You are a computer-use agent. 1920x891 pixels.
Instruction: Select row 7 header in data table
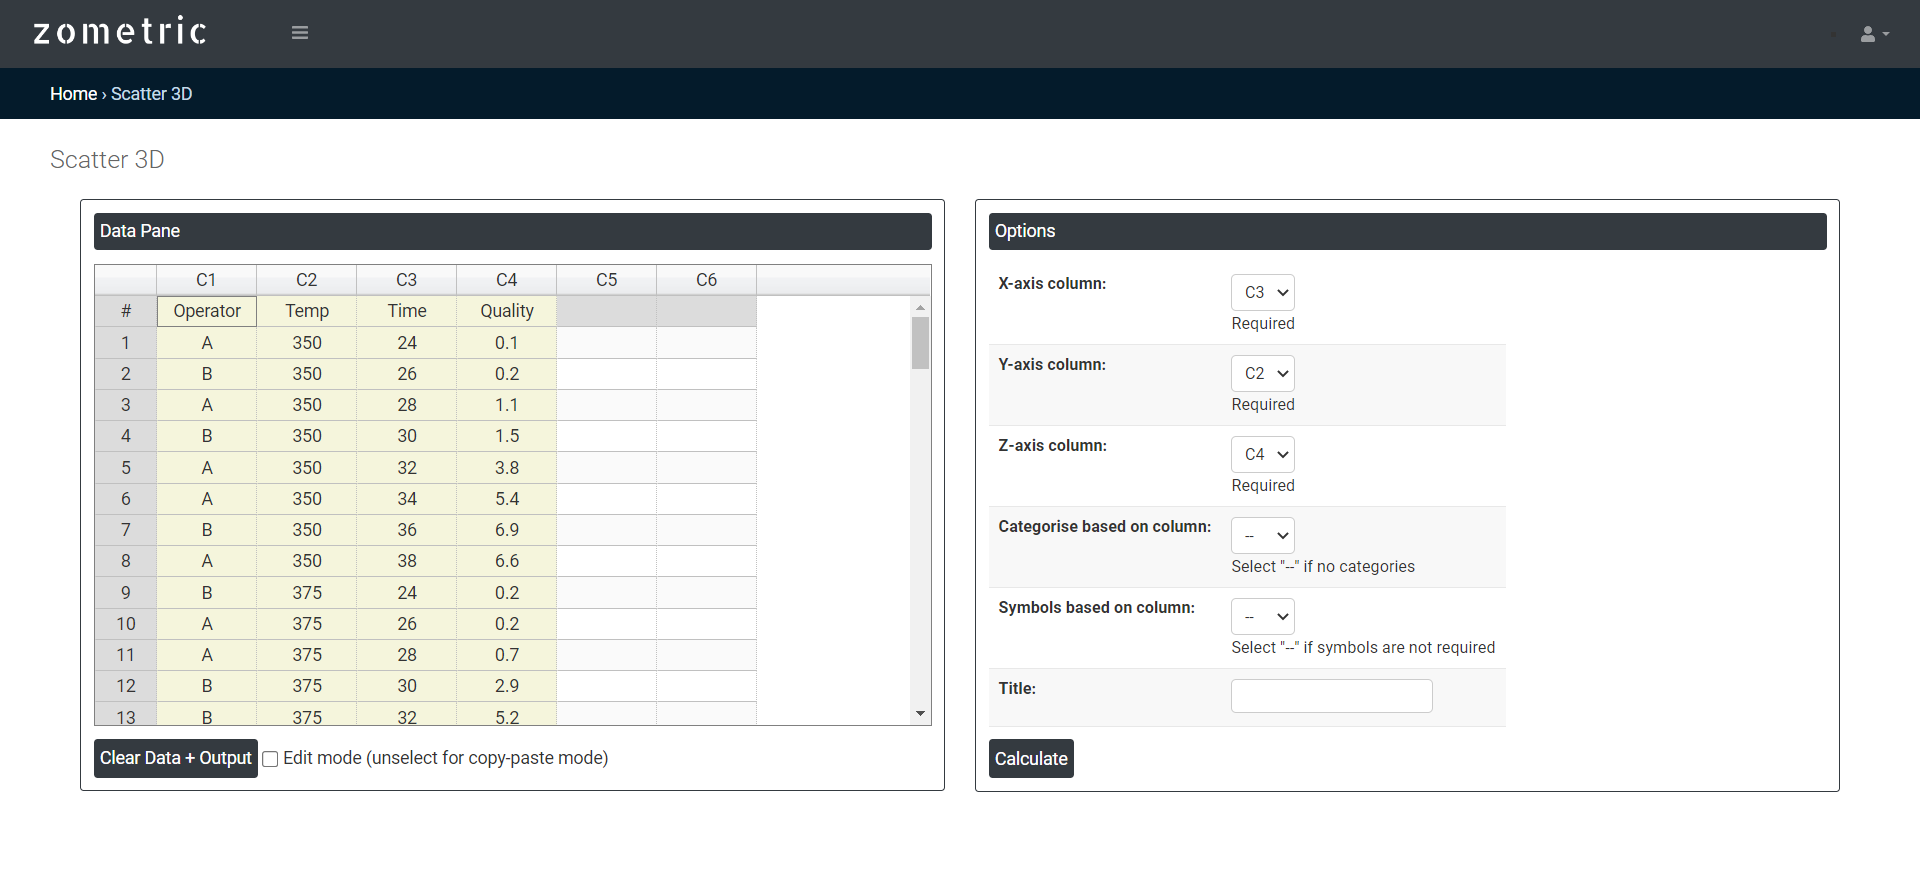pos(126,530)
